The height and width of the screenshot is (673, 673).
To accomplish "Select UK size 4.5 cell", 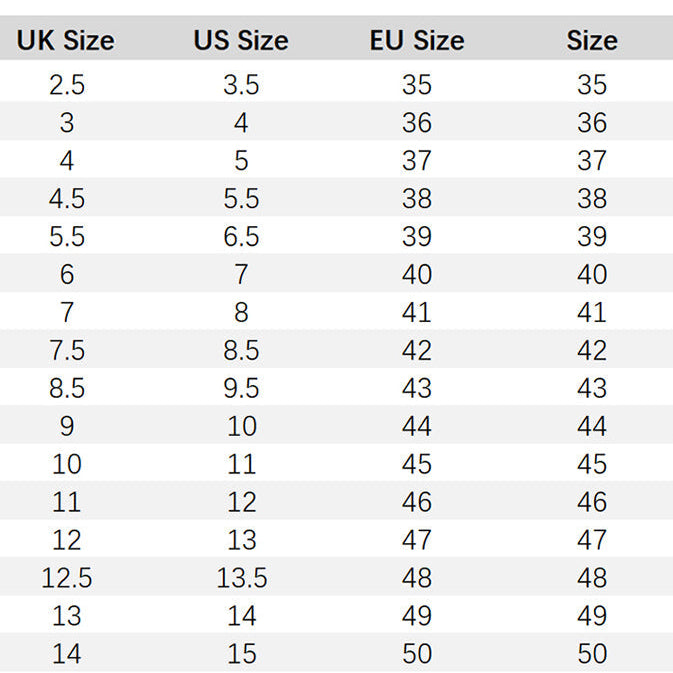I will point(67,198).
